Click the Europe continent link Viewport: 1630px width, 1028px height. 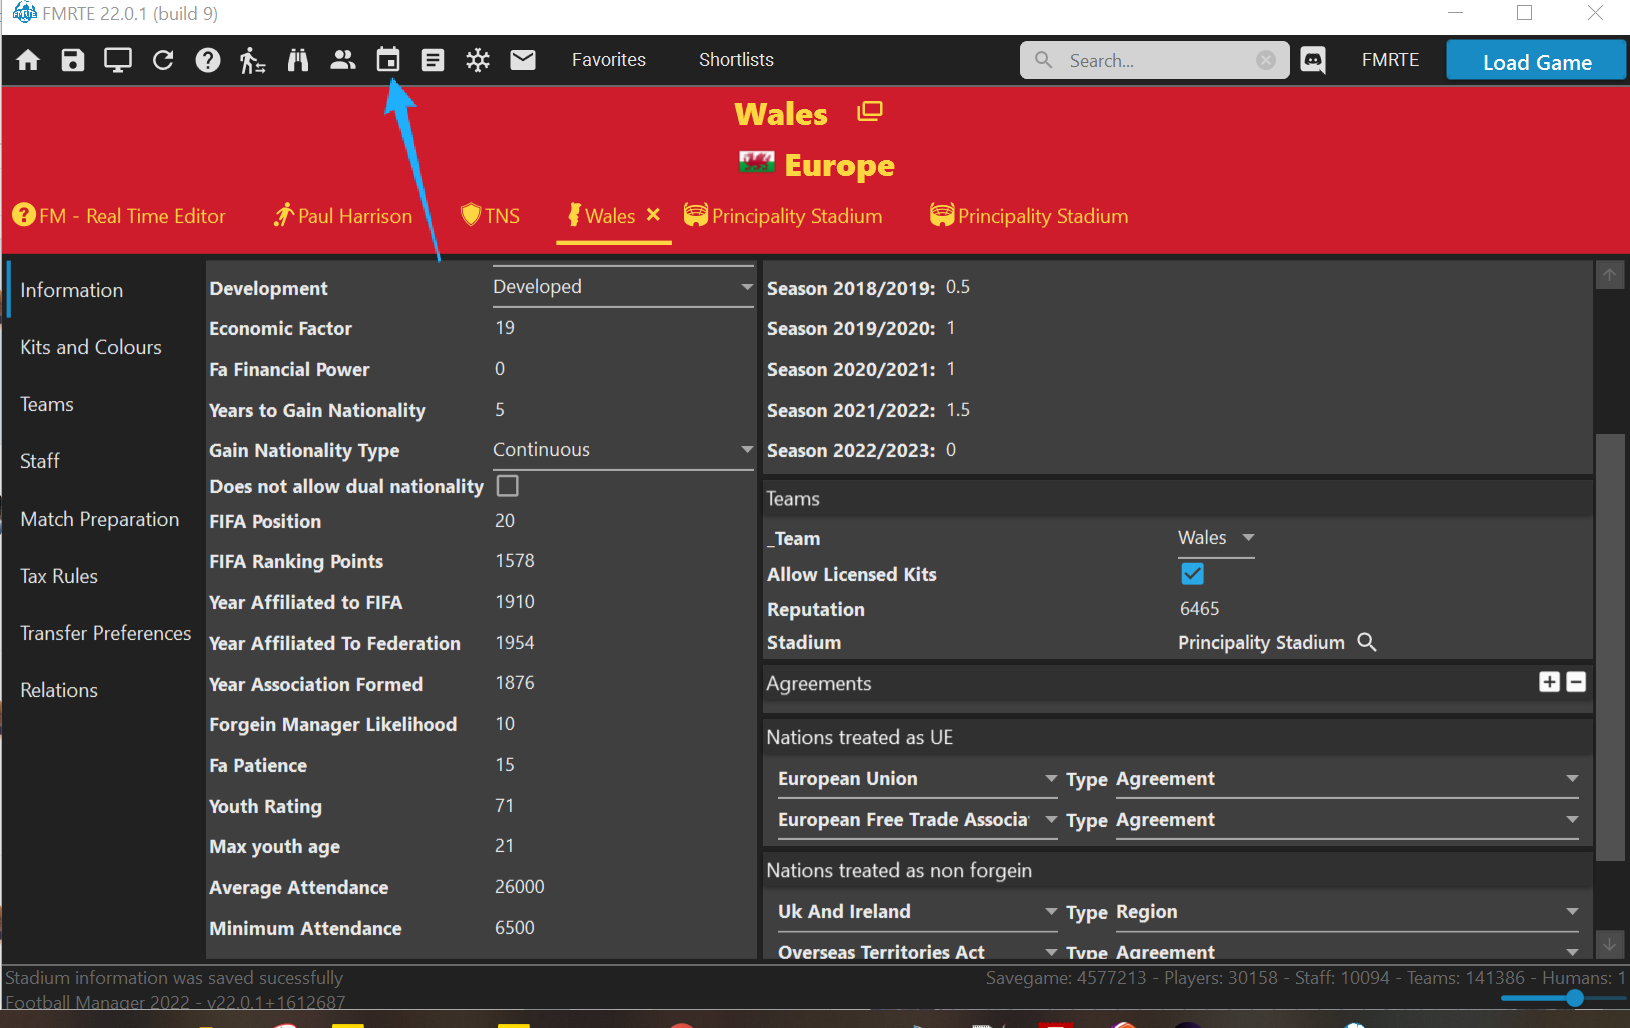click(x=839, y=165)
